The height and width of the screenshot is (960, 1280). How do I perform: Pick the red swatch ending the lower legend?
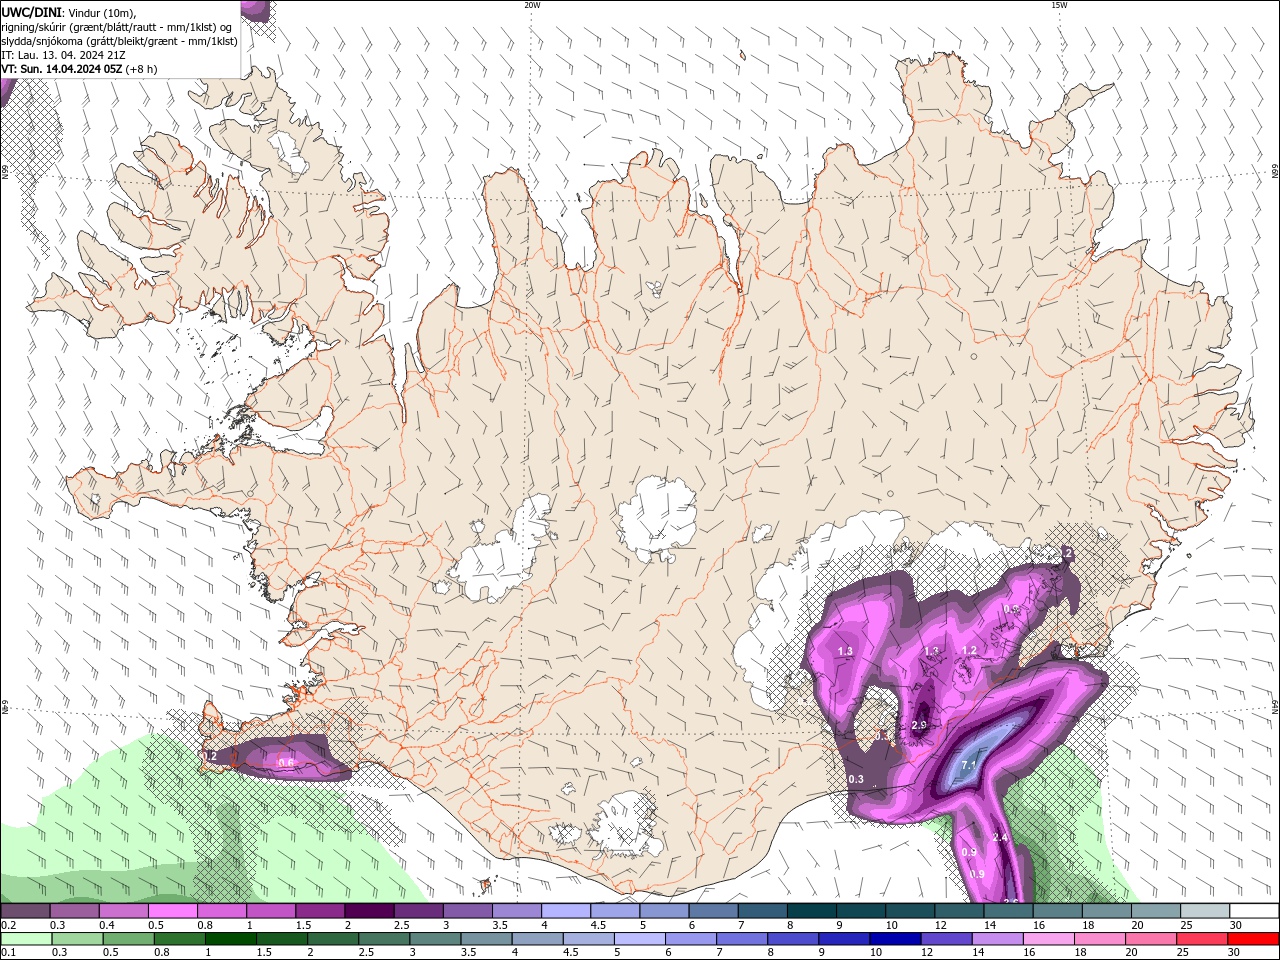(1254, 939)
